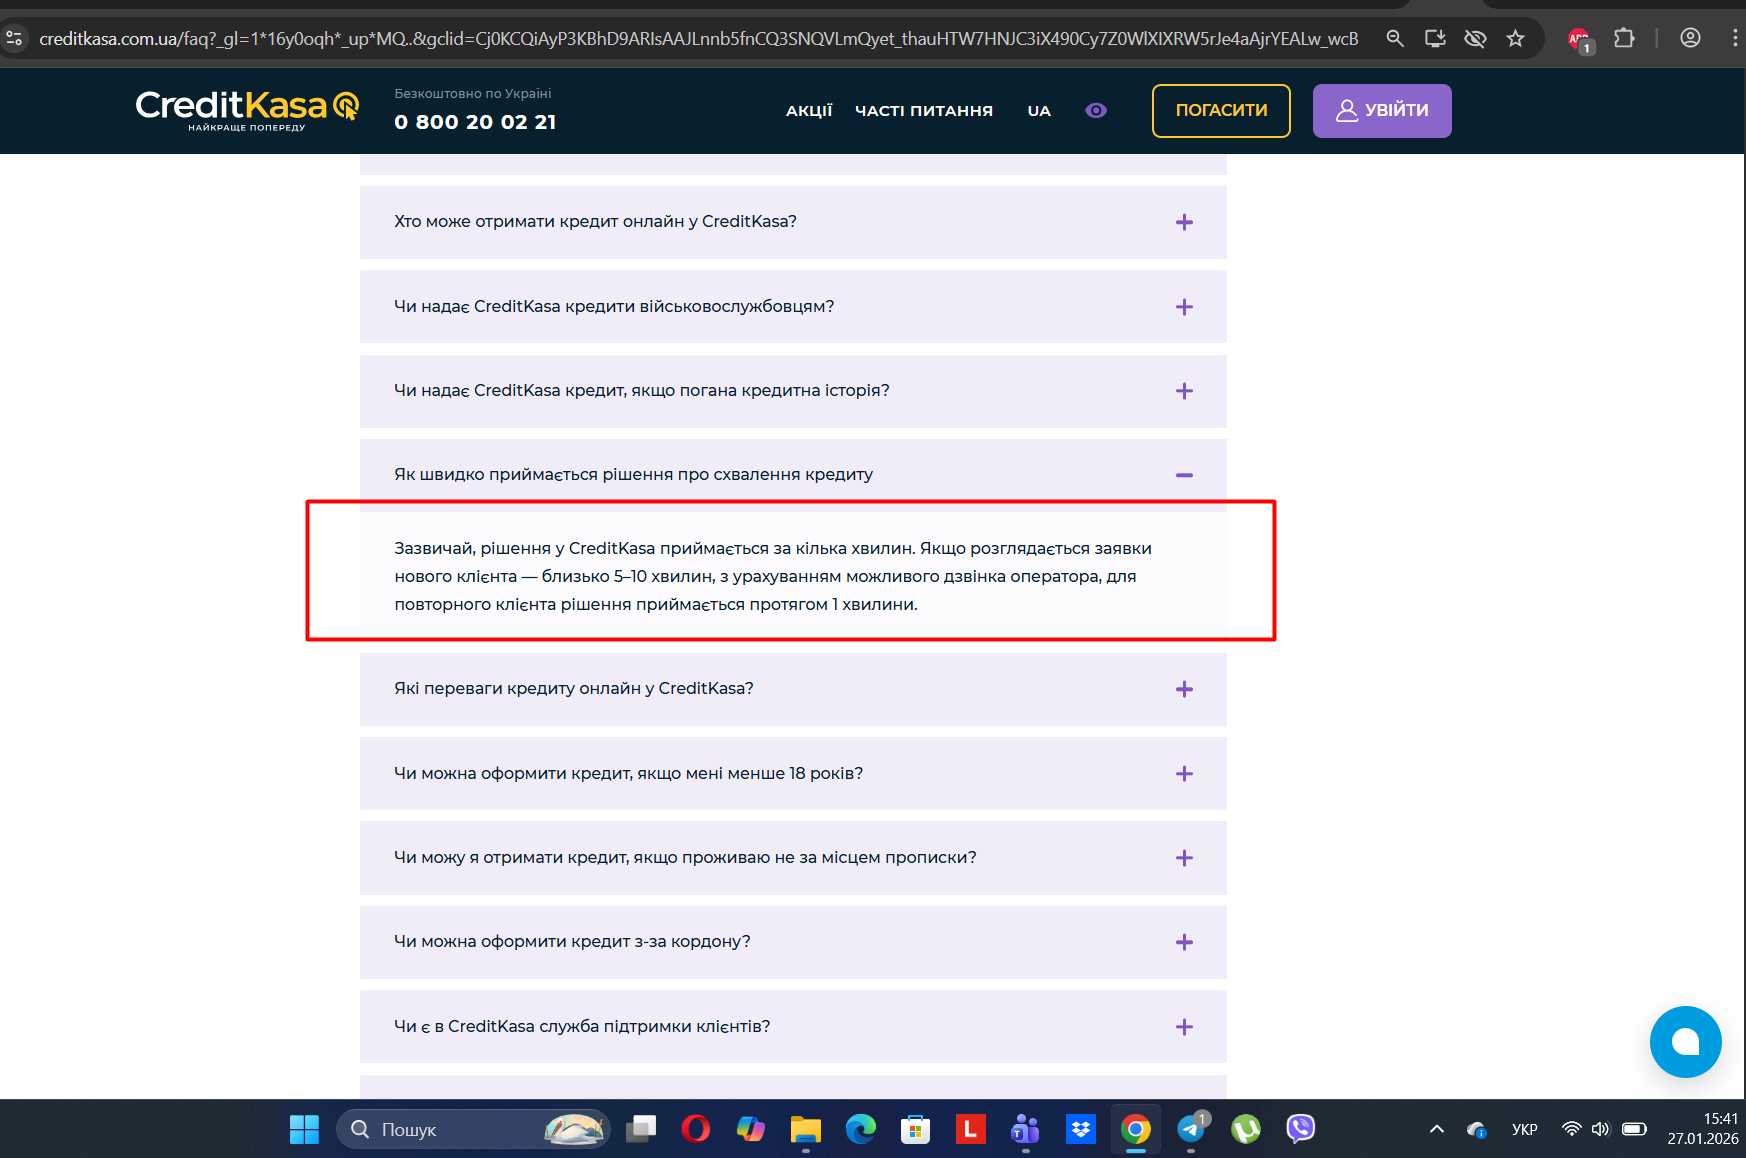Open Viber from the taskbar
Image resolution: width=1746 pixels, height=1158 pixels.
[1300, 1130]
